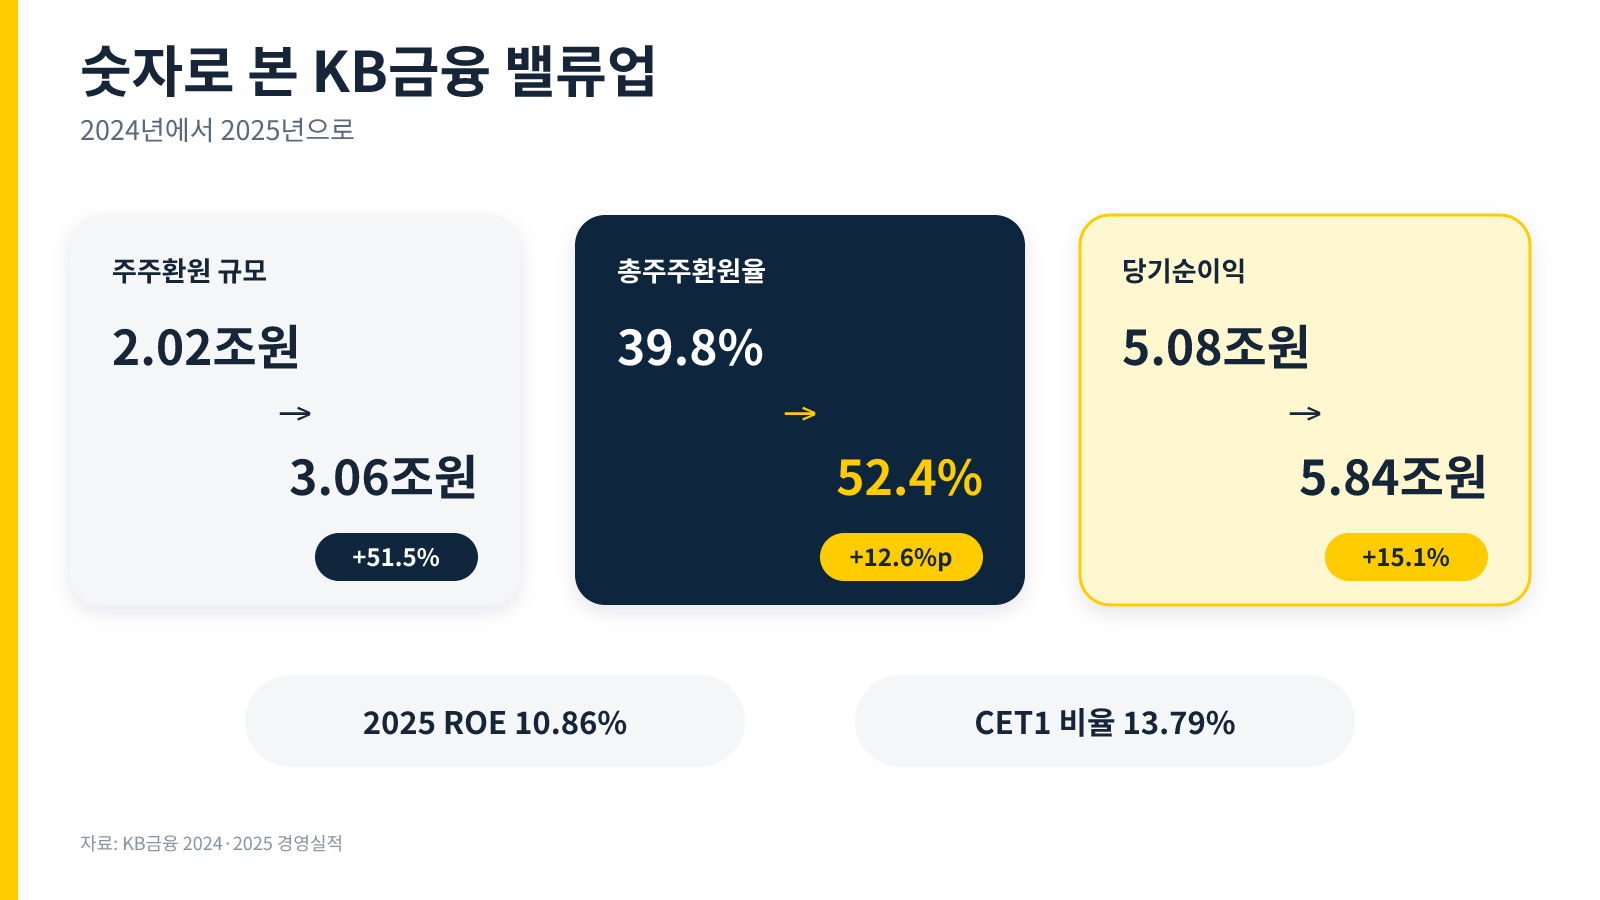The width and height of the screenshot is (1600, 900).
Task: Select the 5.84조원 value
Action: point(1393,477)
